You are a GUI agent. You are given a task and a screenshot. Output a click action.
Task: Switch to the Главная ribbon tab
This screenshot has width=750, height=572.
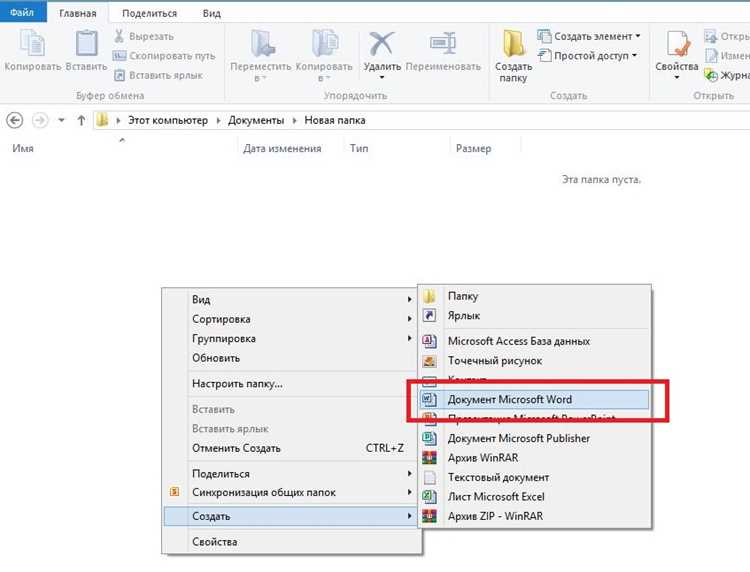coord(77,13)
